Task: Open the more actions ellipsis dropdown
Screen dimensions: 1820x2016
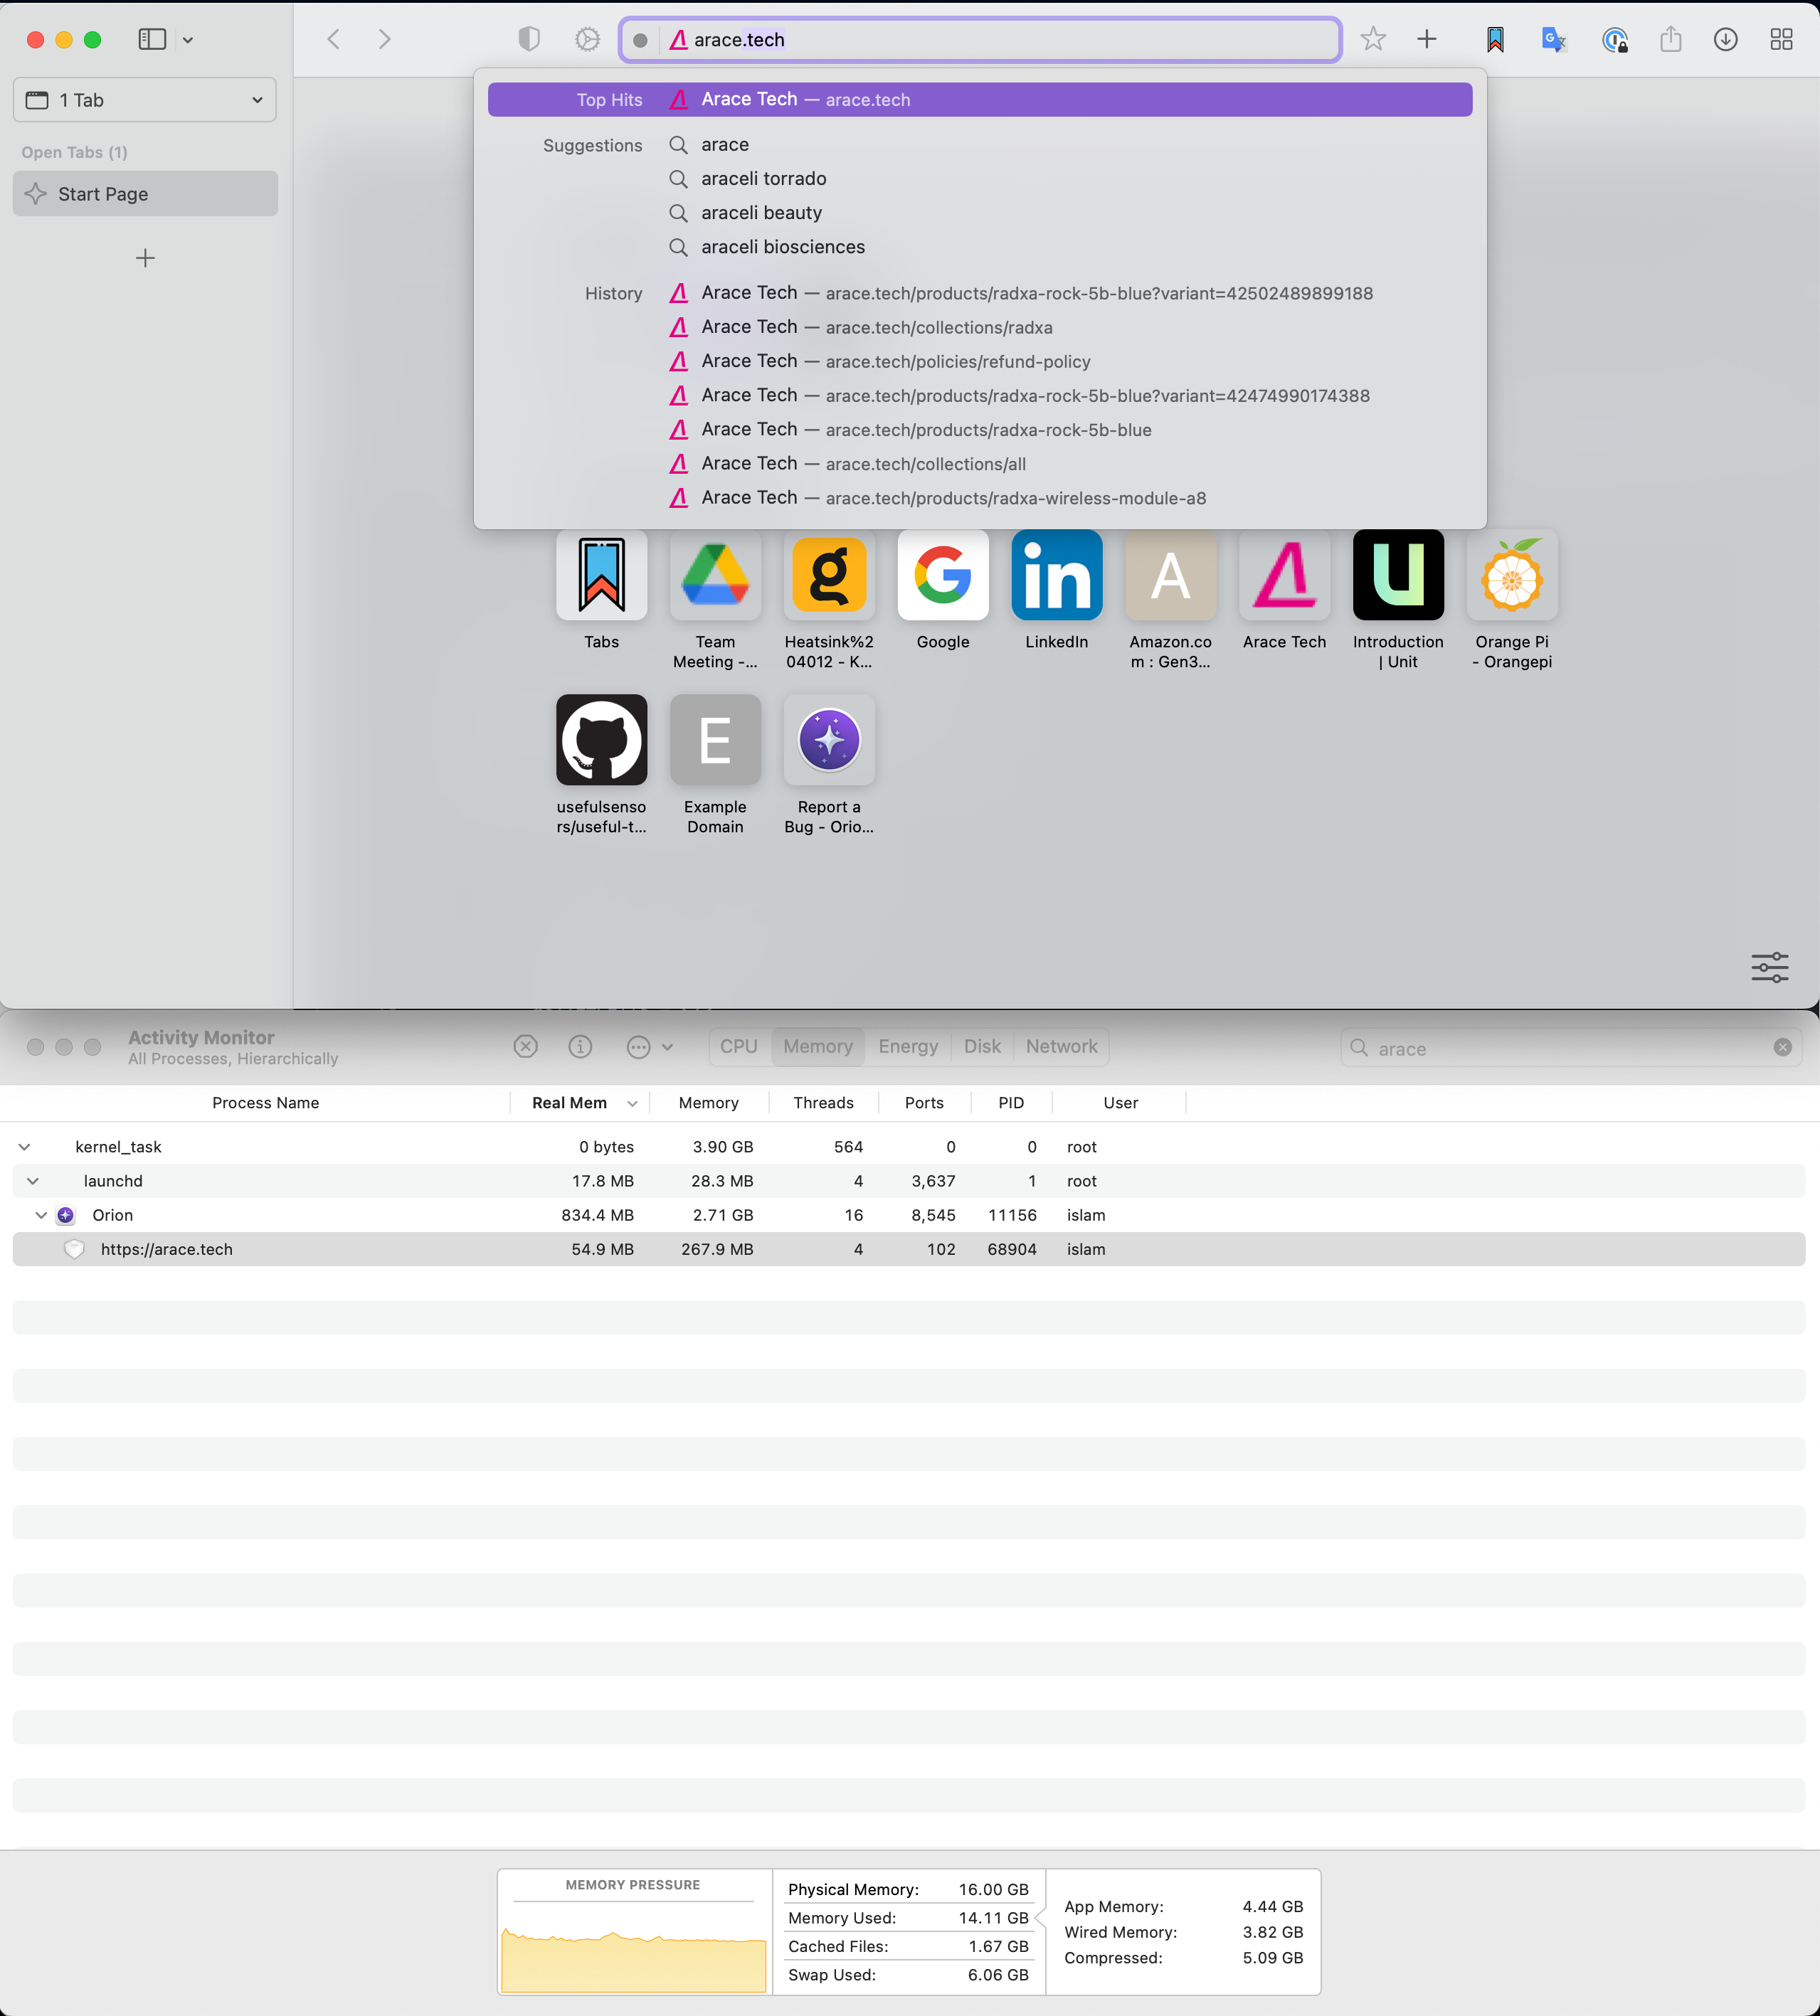Action: pyautogui.click(x=649, y=1047)
